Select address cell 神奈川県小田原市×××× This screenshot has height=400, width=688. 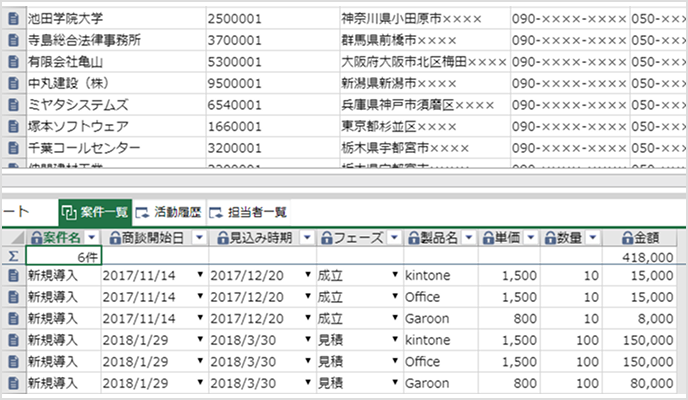(424, 18)
